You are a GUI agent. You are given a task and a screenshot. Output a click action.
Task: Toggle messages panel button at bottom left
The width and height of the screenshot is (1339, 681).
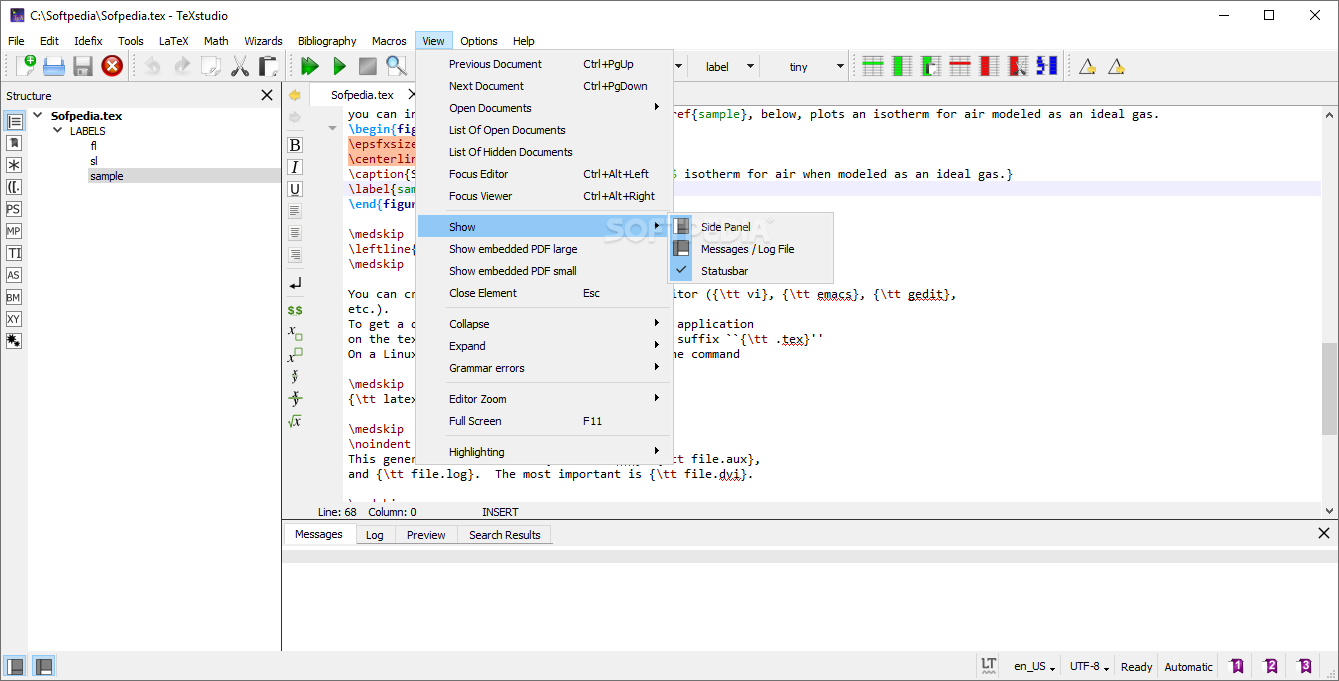[44, 666]
